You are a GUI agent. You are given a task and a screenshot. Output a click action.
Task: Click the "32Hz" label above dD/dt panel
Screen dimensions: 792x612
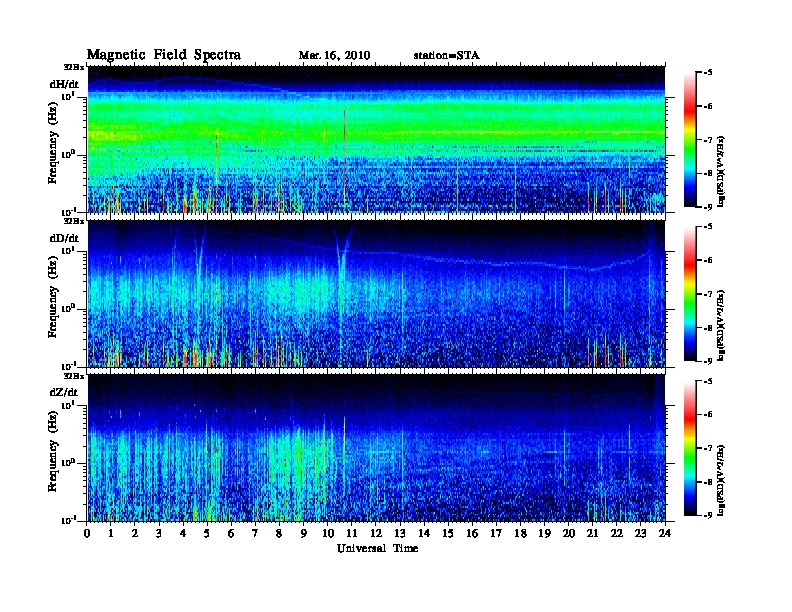click(x=73, y=221)
